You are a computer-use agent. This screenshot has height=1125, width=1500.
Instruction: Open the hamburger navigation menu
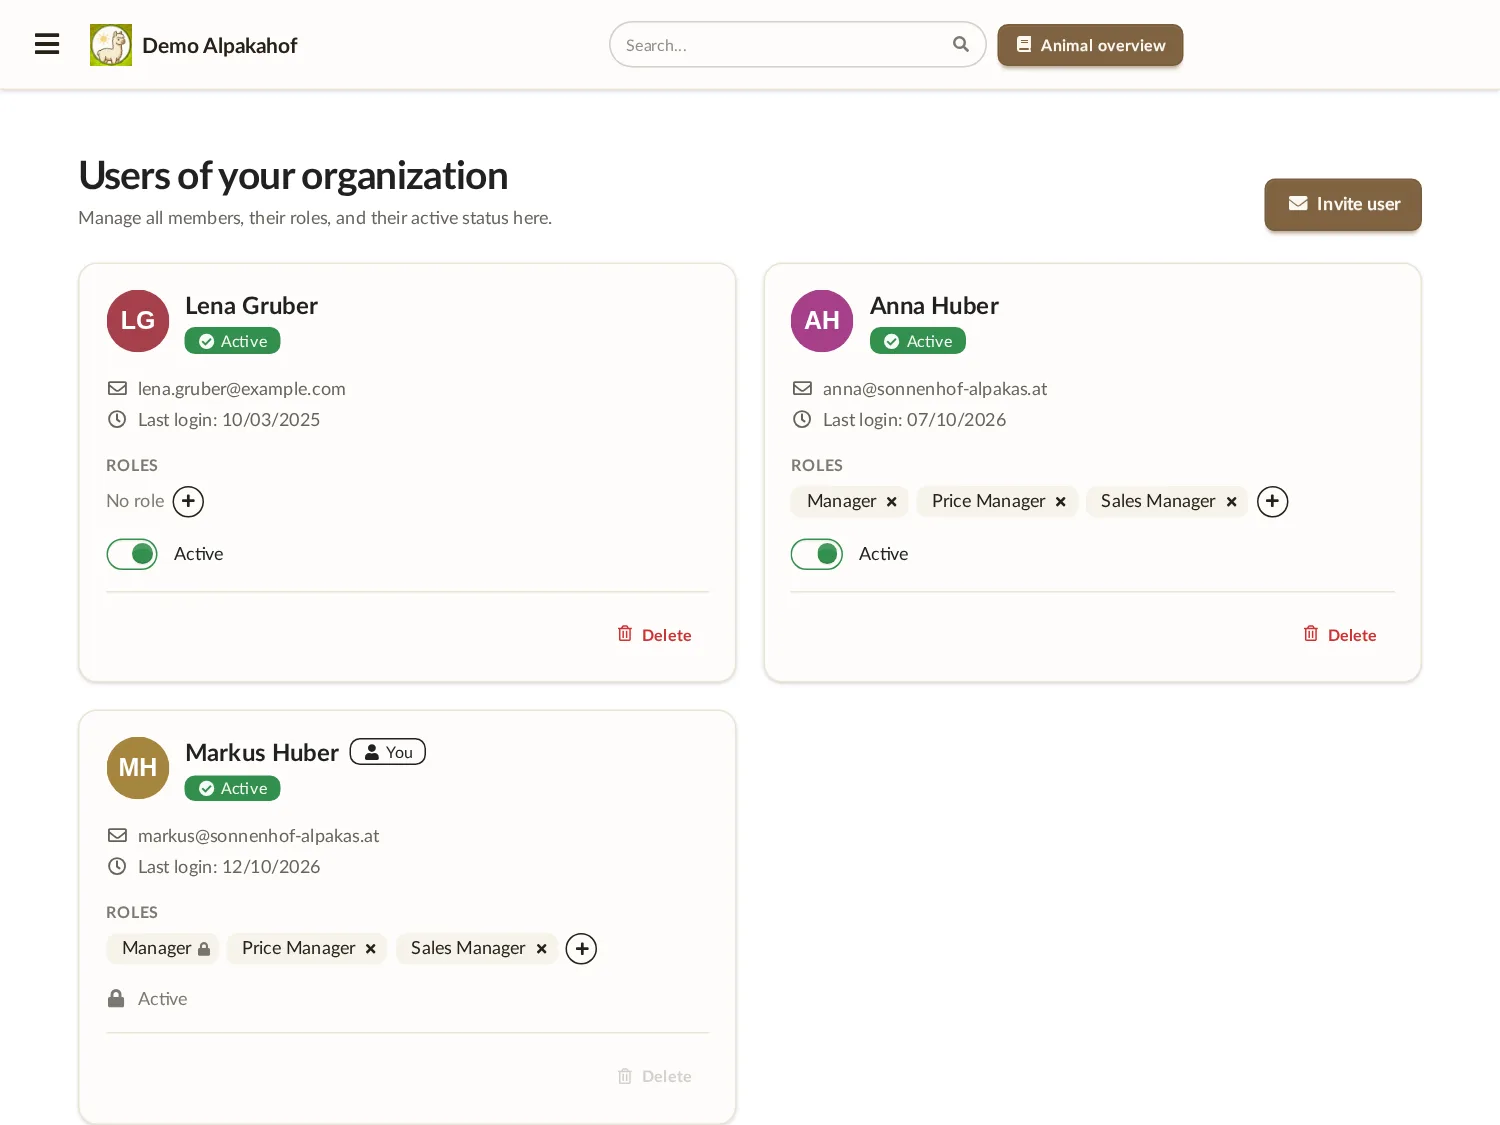click(47, 44)
